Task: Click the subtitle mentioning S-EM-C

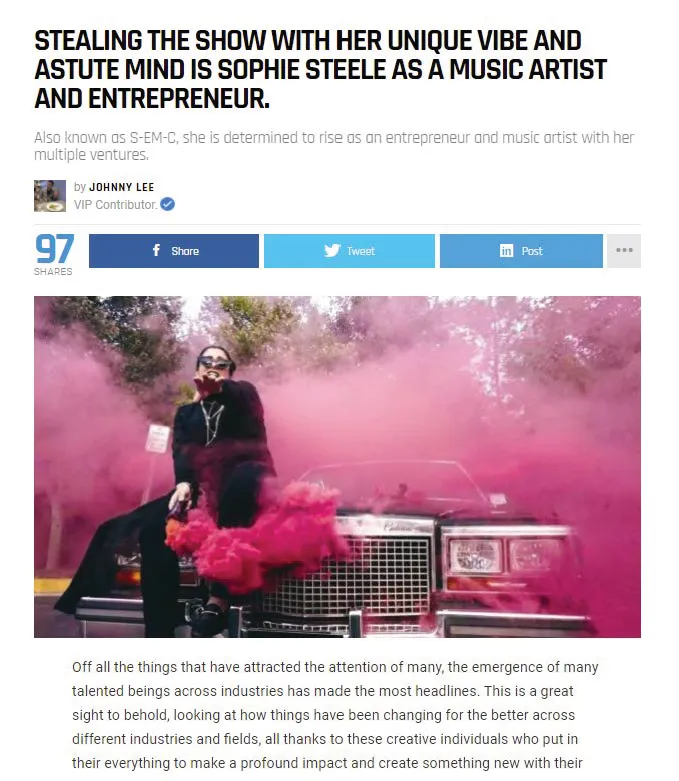Action: [x=334, y=146]
